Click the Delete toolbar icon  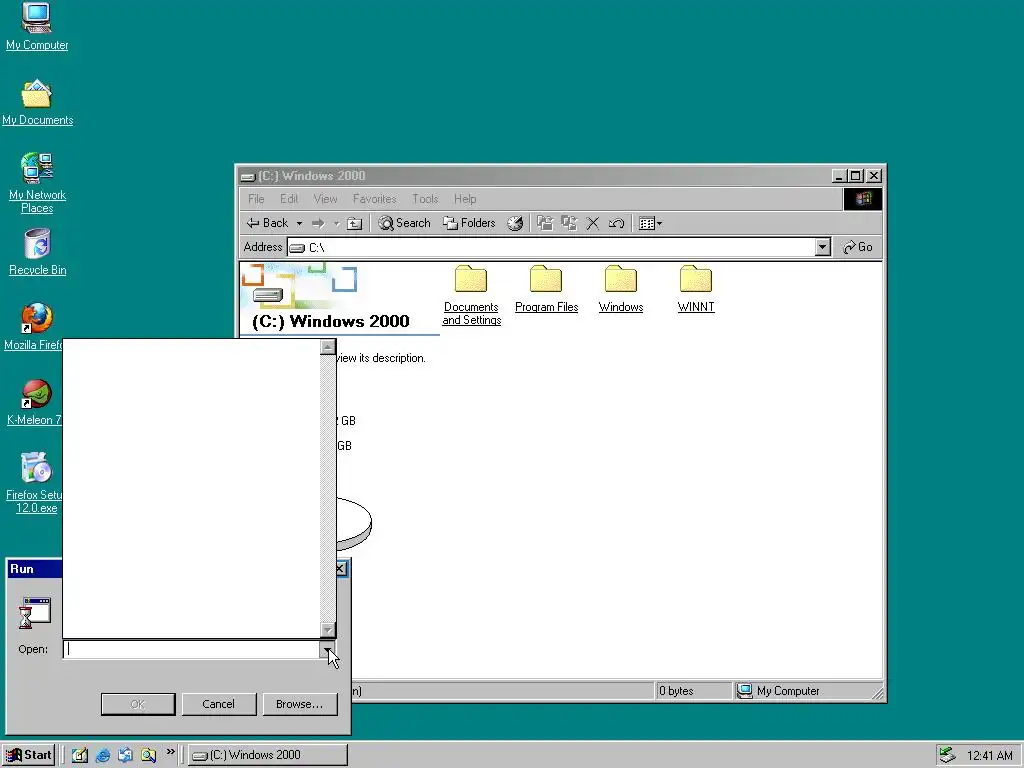point(592,223)
